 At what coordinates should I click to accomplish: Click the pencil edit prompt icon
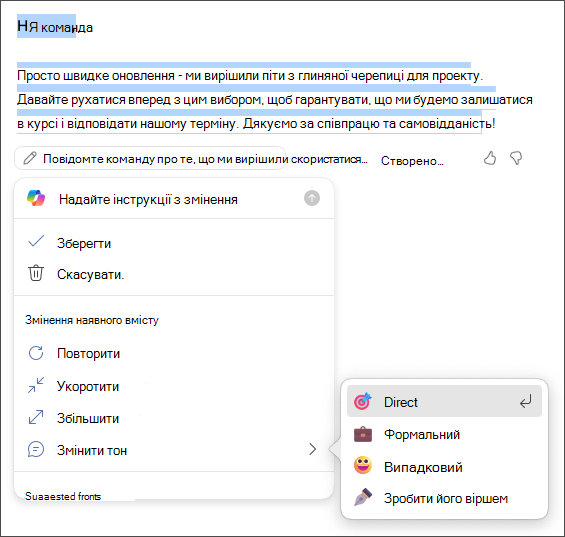pyautogui.click(x=30, y=158)
